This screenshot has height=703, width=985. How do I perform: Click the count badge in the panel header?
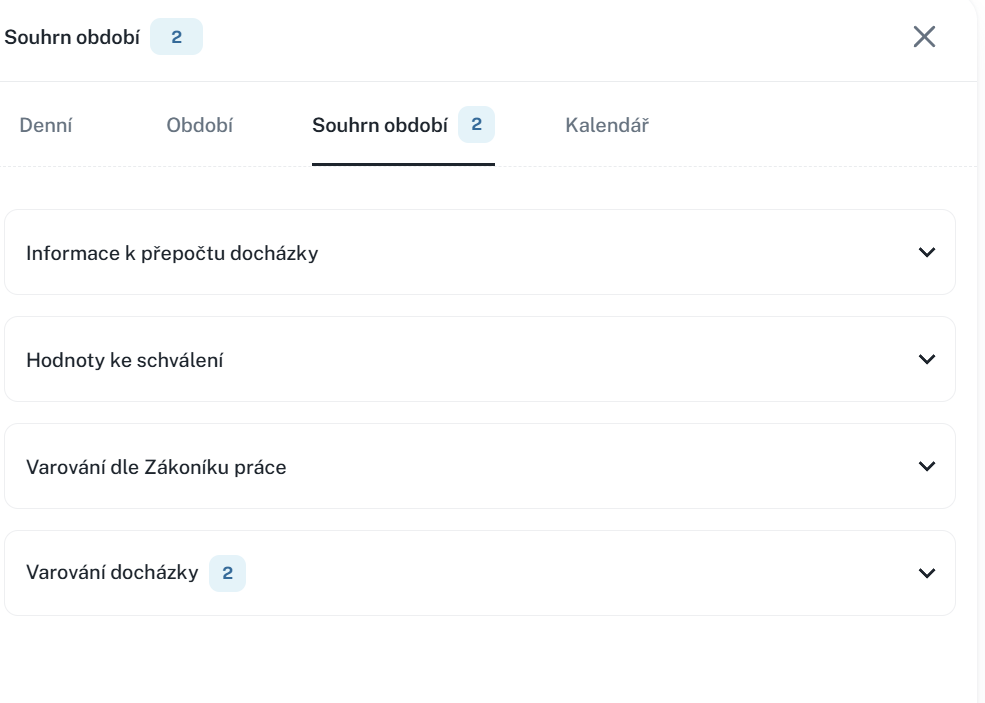(x=176, y=38)
